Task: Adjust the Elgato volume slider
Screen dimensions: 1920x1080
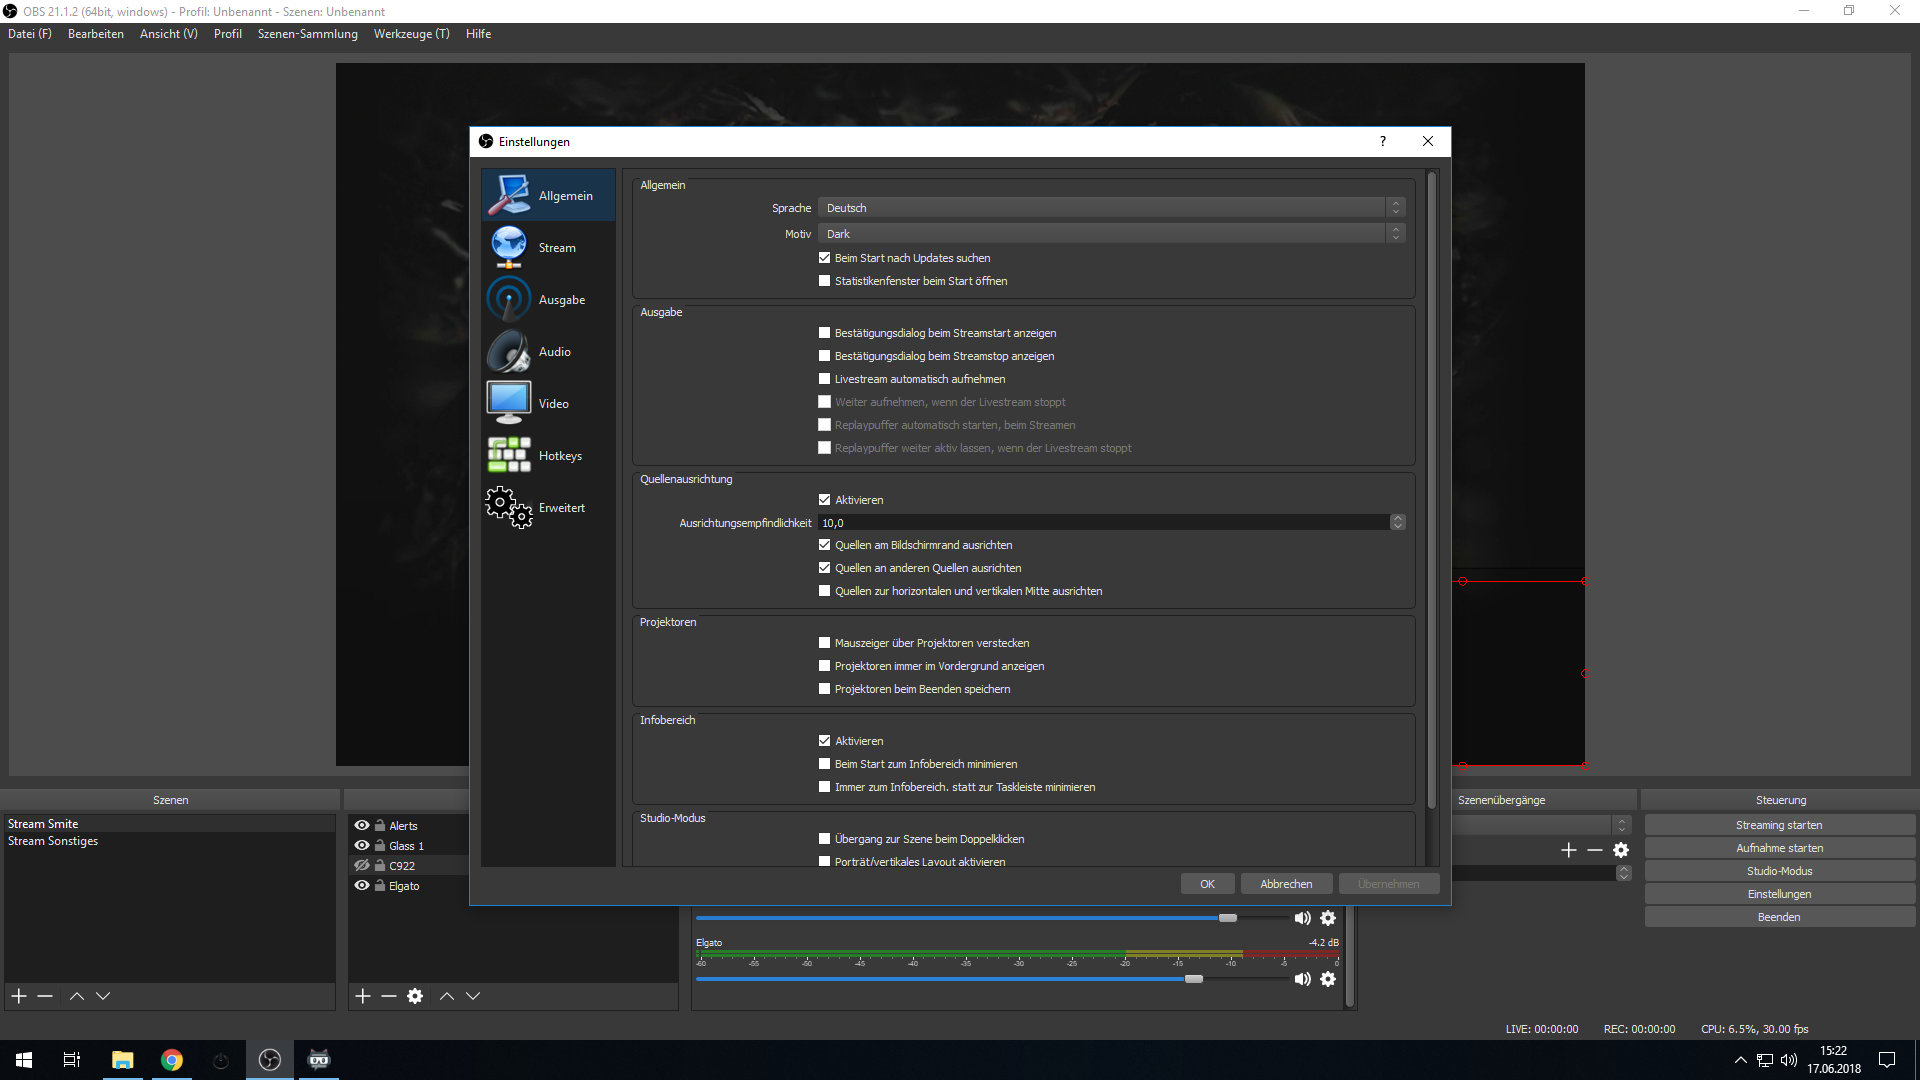Action: (1194, 979)
